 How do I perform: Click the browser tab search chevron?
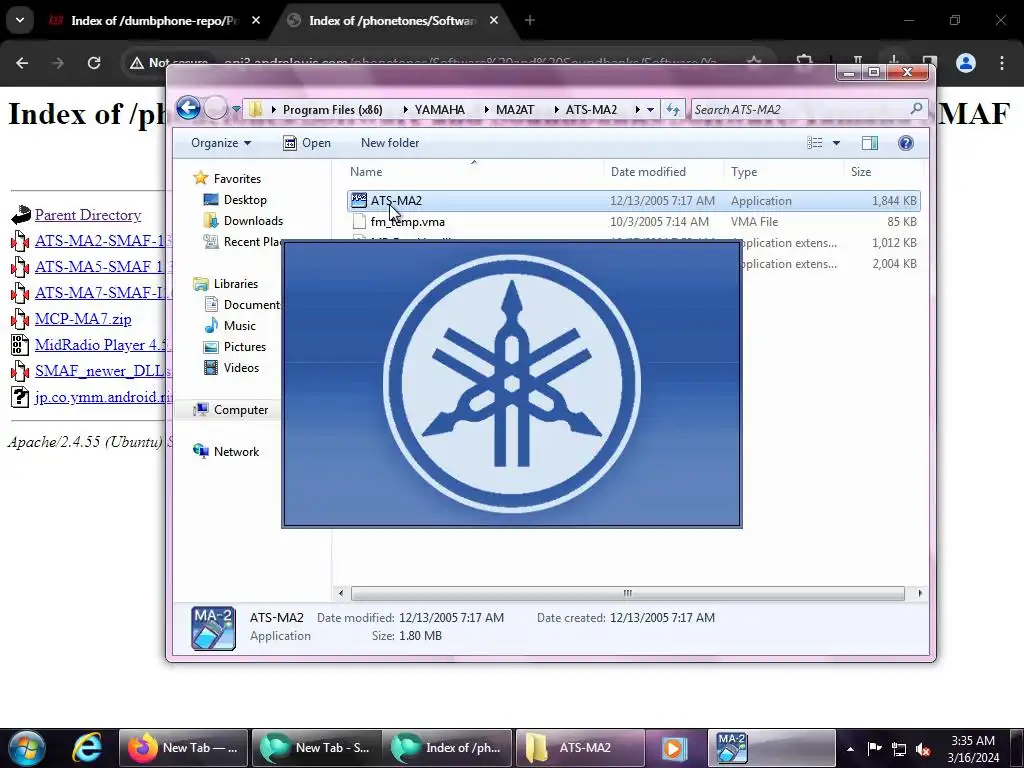(20, 20)
